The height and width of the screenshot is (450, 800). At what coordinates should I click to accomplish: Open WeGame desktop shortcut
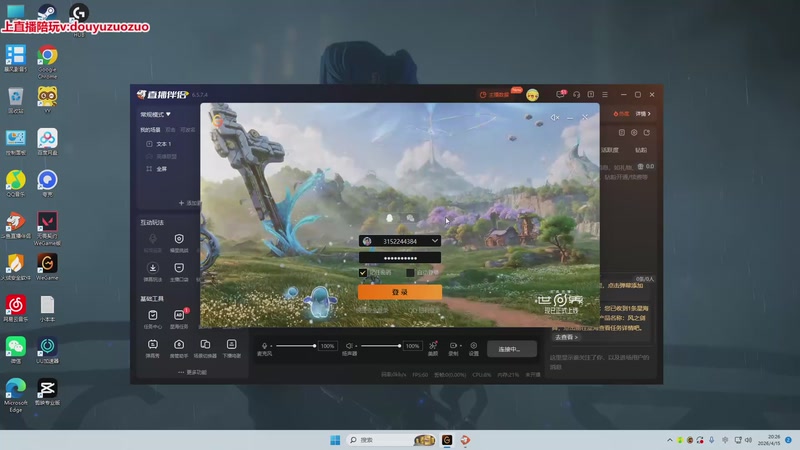[x=47, y=267]
